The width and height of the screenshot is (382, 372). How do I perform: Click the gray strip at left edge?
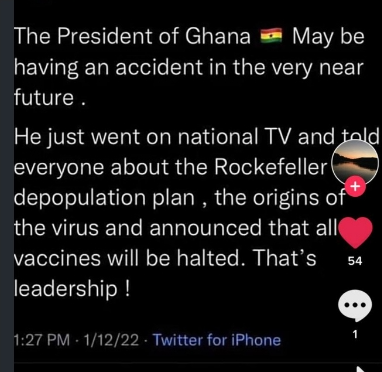point(7,186)
